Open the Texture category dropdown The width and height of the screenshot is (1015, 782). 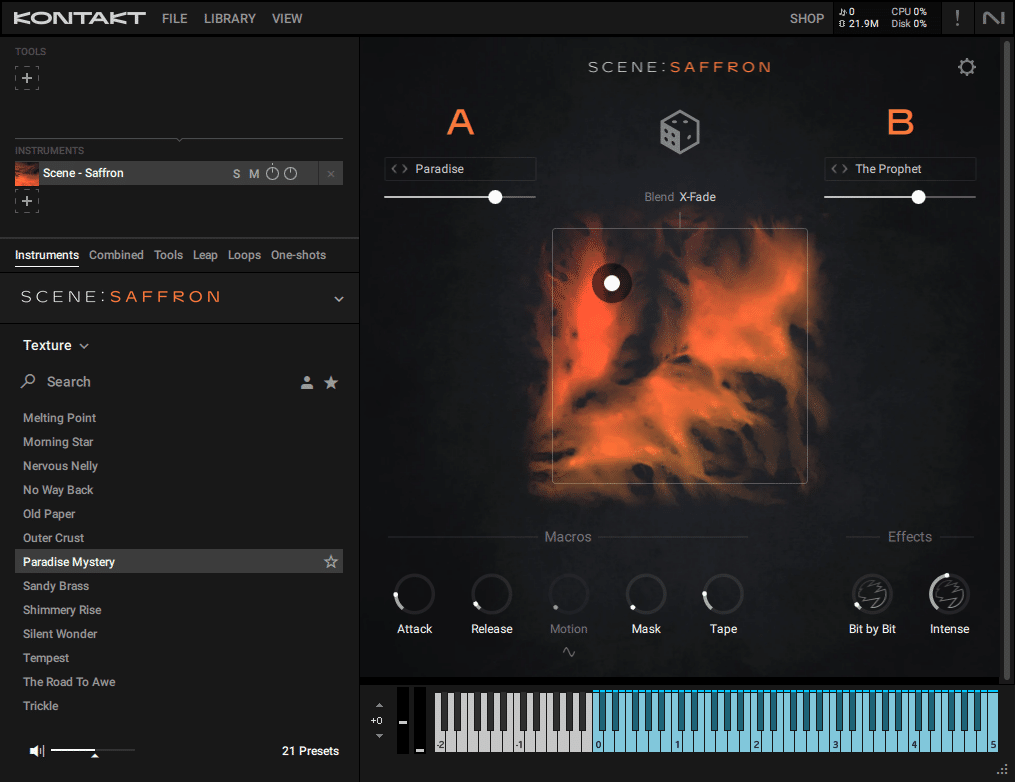(56, 346)
